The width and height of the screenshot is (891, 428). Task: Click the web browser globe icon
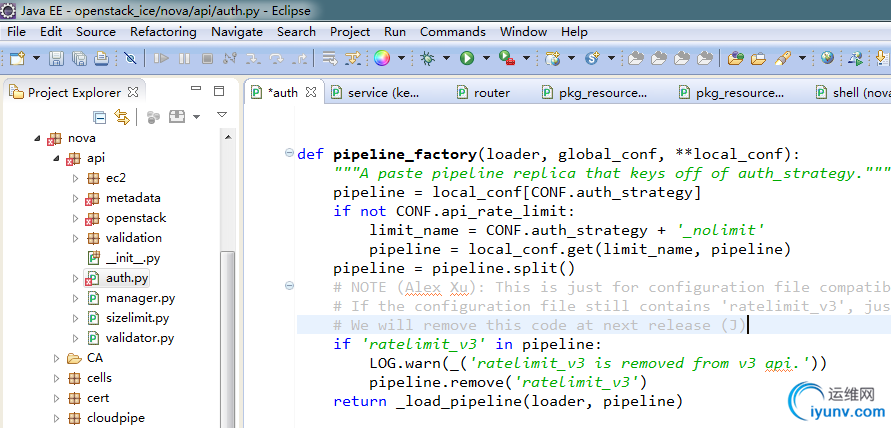827,58
